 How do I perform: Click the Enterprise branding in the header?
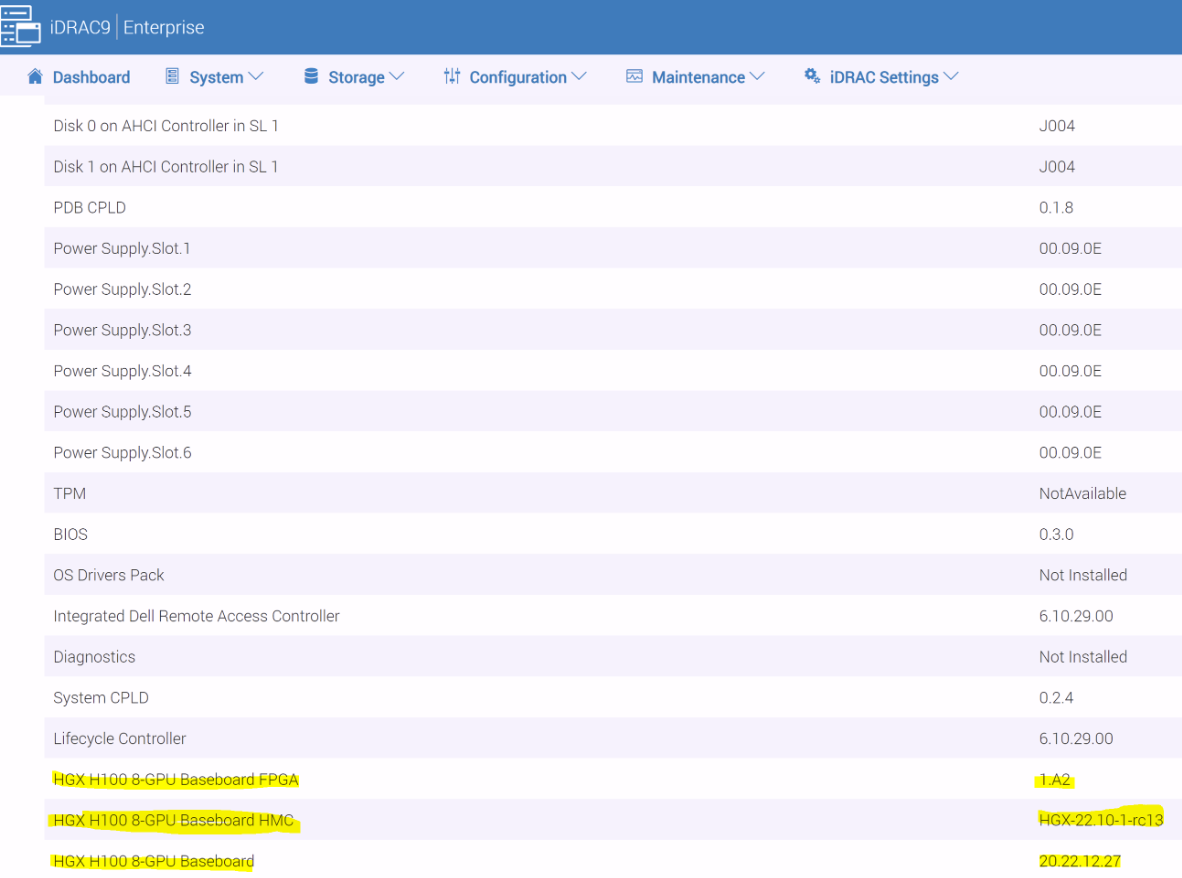coord(162,28)
